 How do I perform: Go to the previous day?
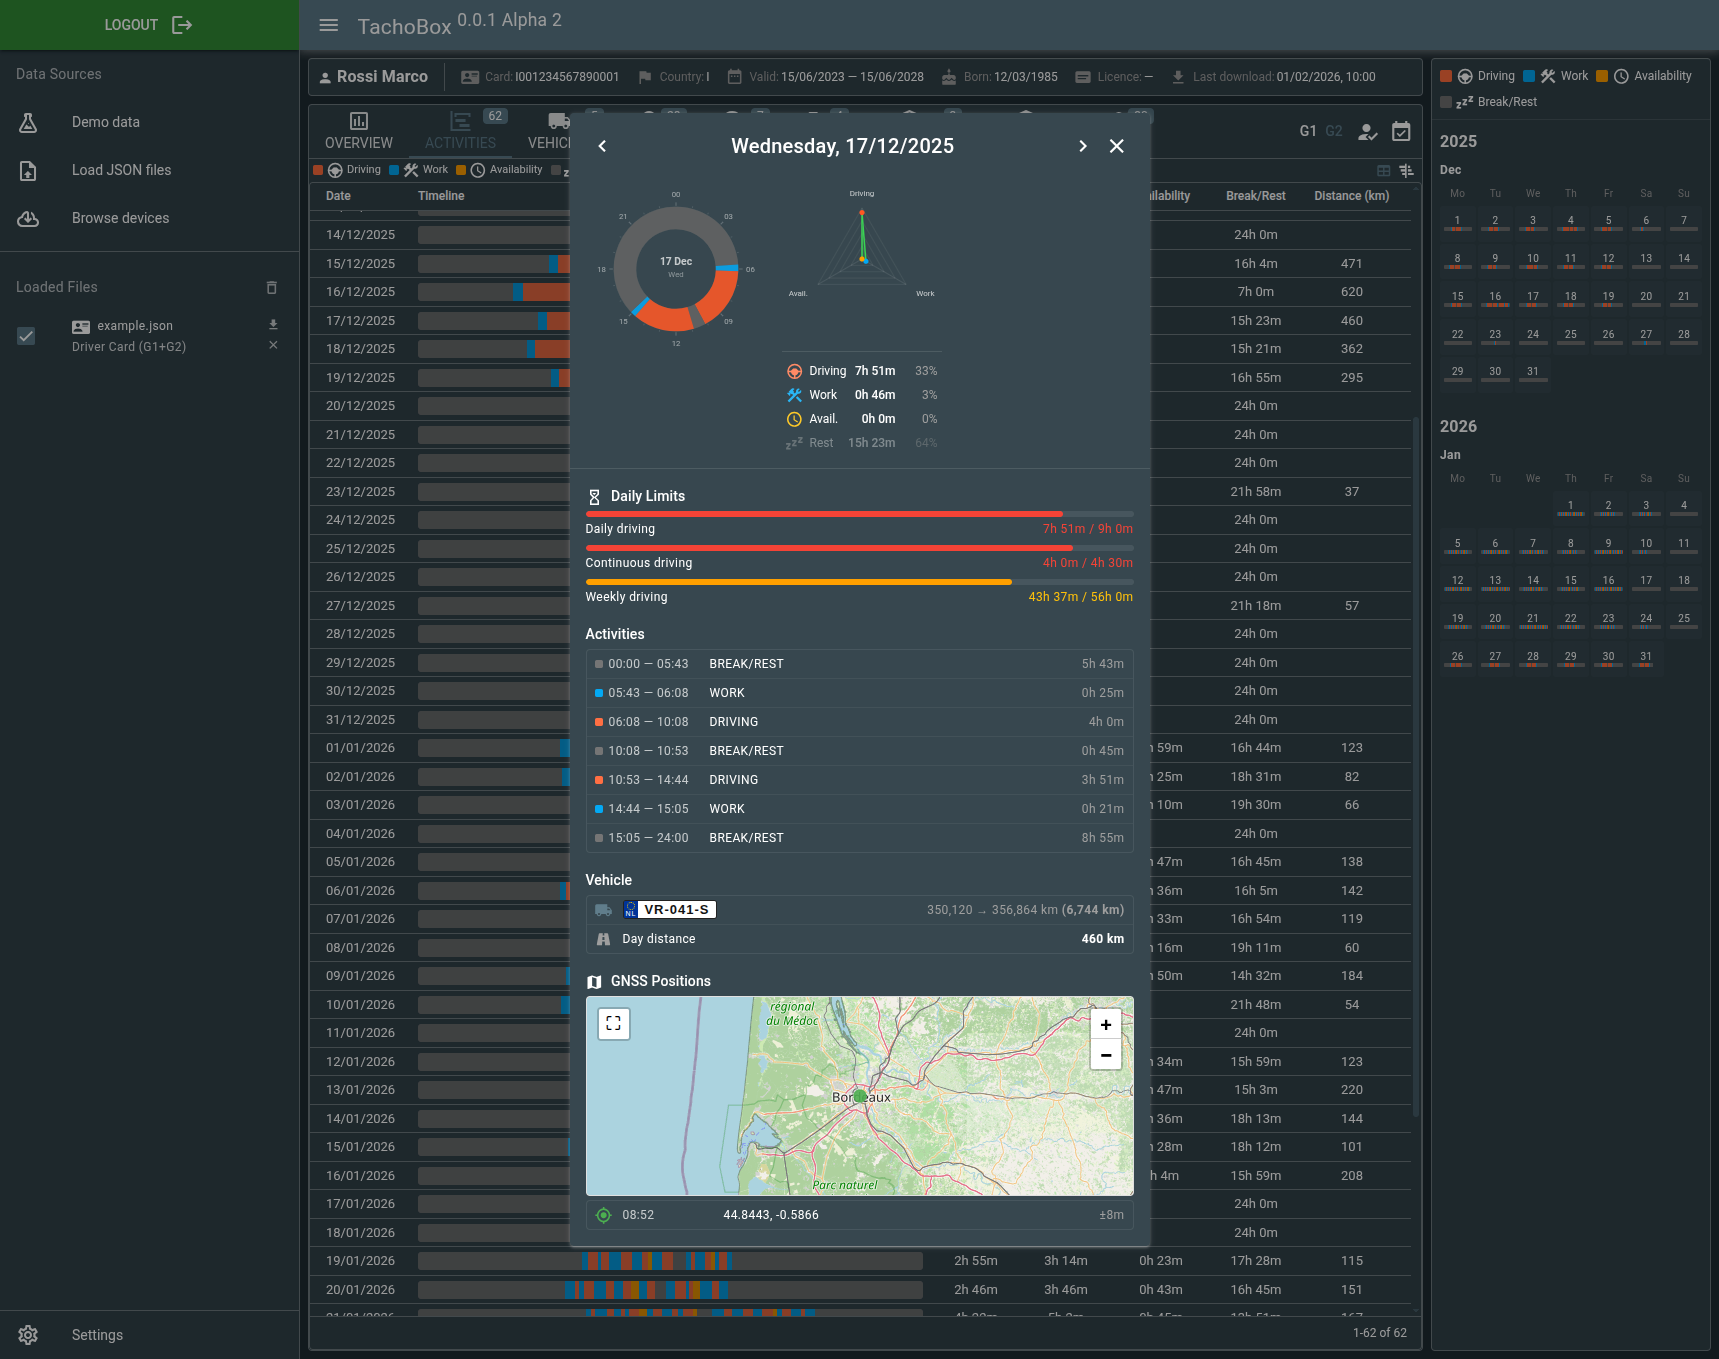tap(602, 146)
